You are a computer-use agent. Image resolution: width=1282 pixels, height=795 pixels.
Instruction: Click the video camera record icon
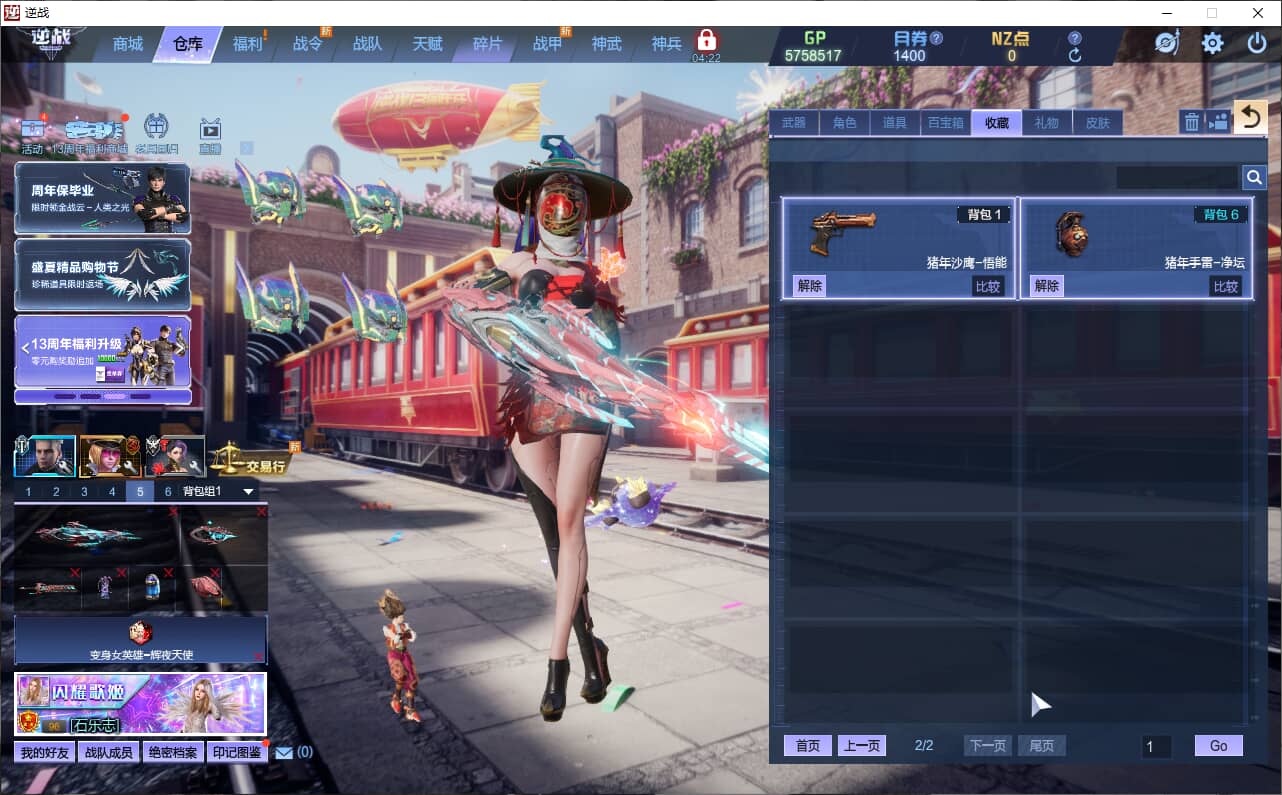(x=1218, y=122)
